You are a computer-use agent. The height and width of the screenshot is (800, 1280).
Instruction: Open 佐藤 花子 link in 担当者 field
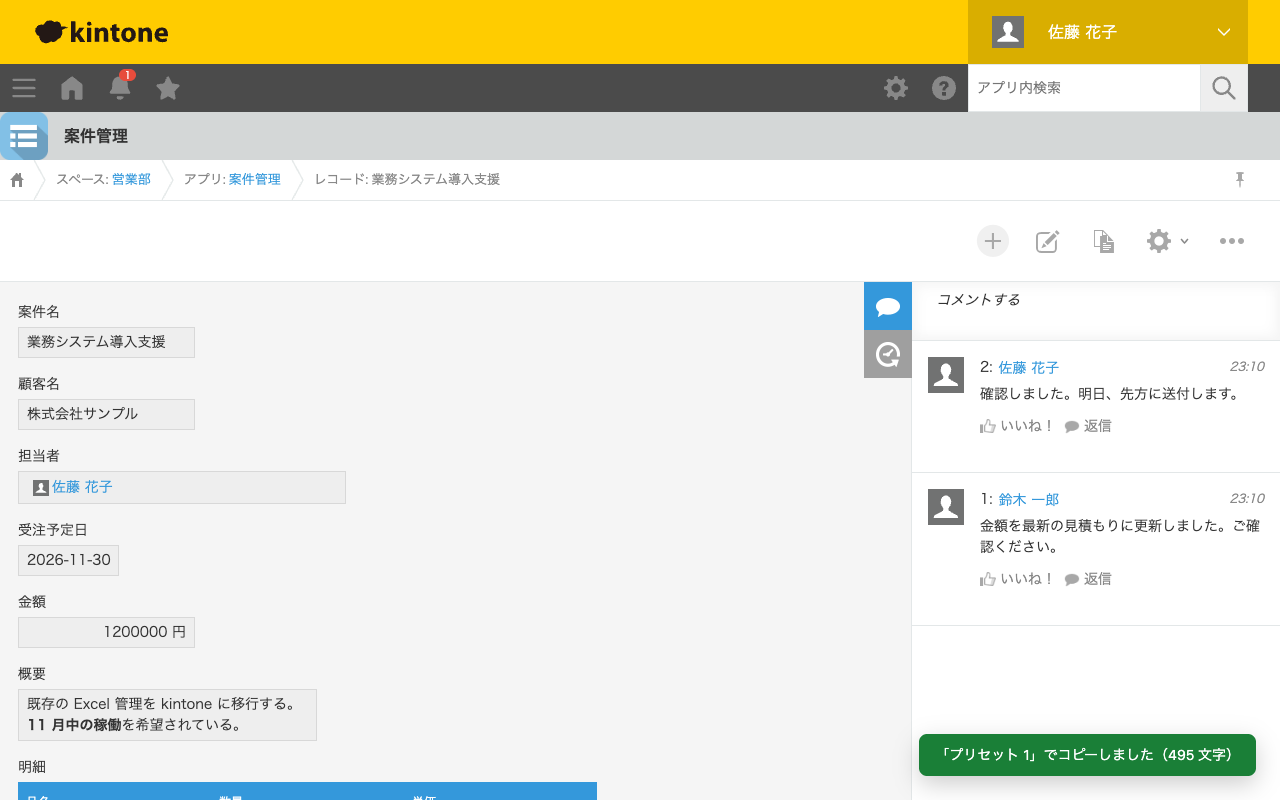(x=82, y=487)
